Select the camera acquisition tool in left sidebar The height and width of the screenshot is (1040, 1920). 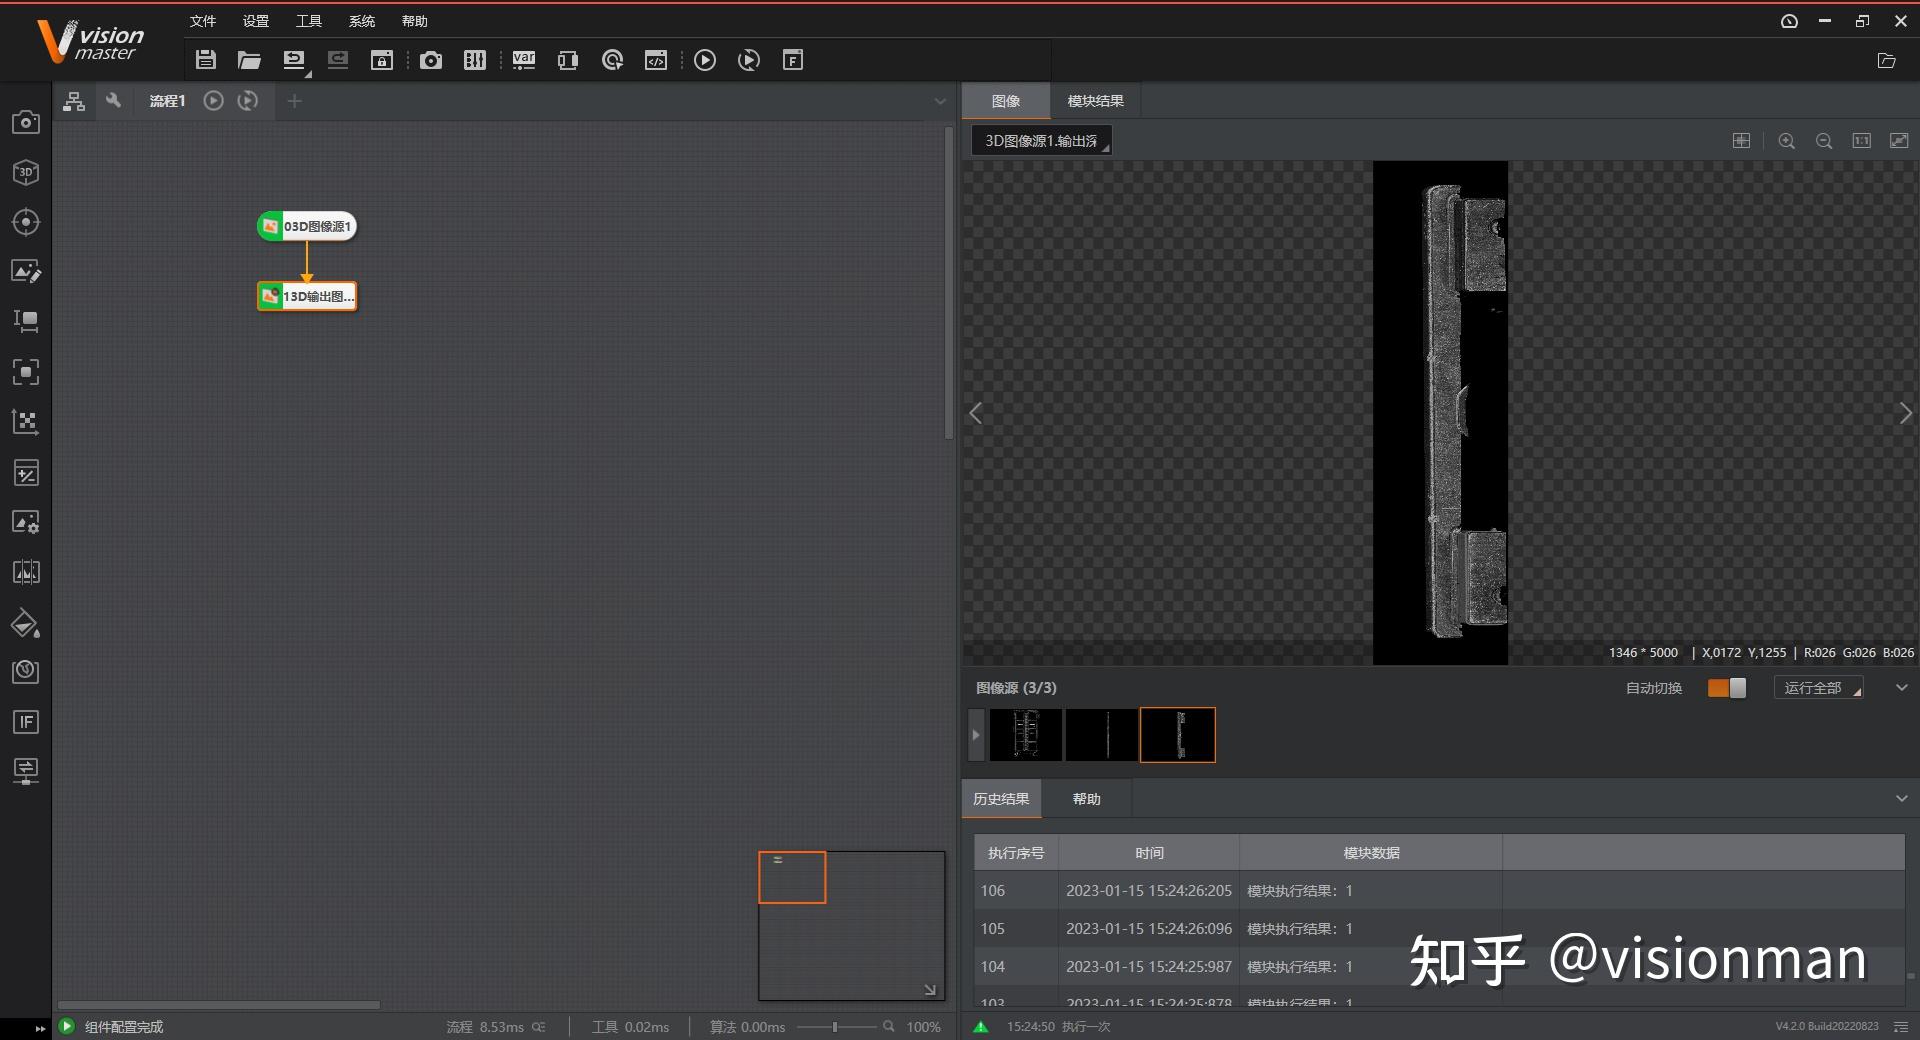pyautogui.click(x=25, y=122)
